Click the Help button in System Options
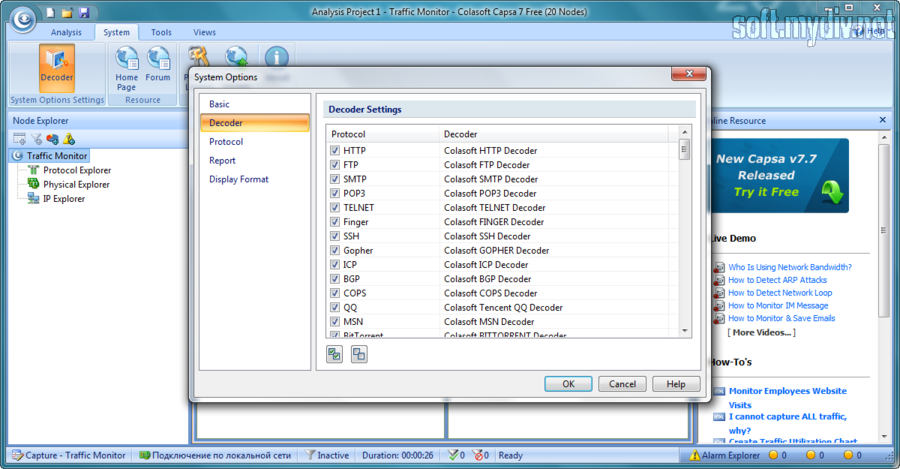The height and width of the screenshot is (469, 900). [676, 384]
